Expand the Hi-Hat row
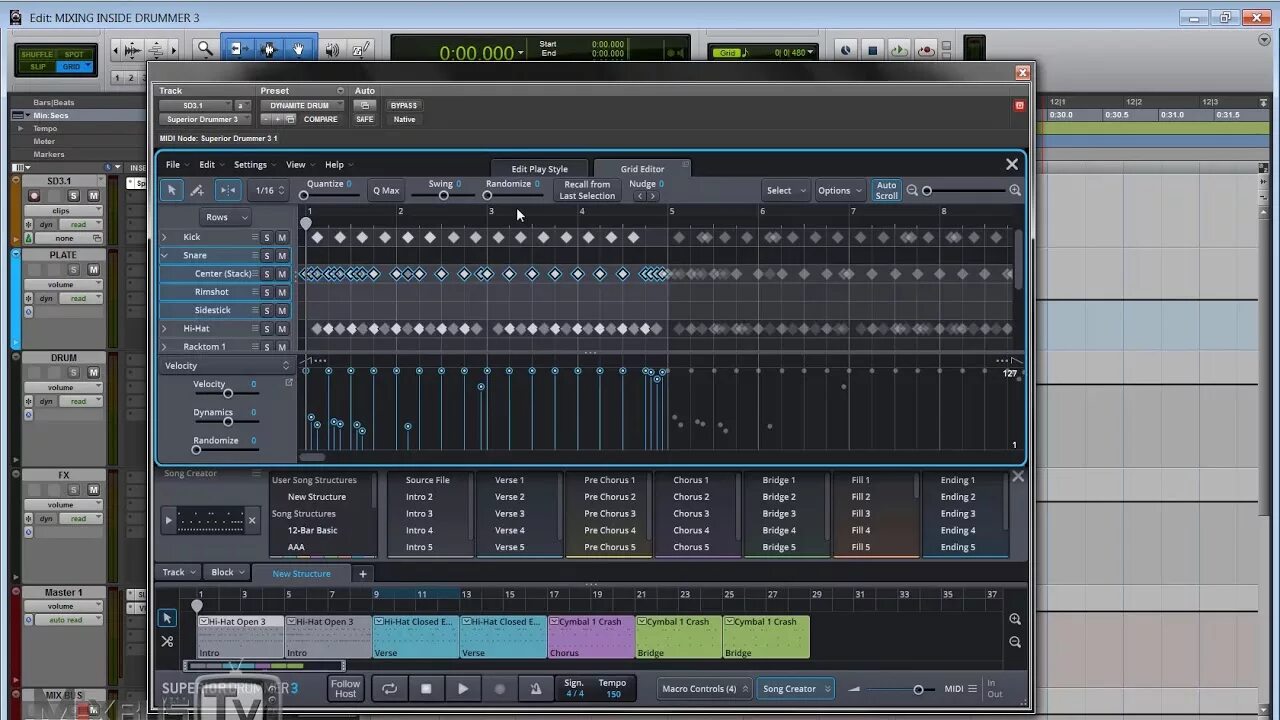1280x720 pixels. pos(164,328)
